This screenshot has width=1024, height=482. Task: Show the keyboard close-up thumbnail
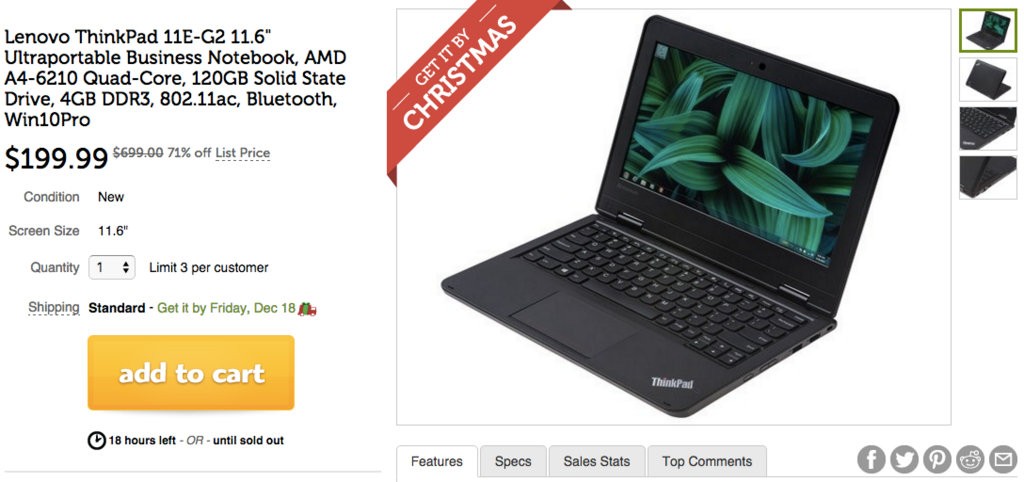click(987, 129)
